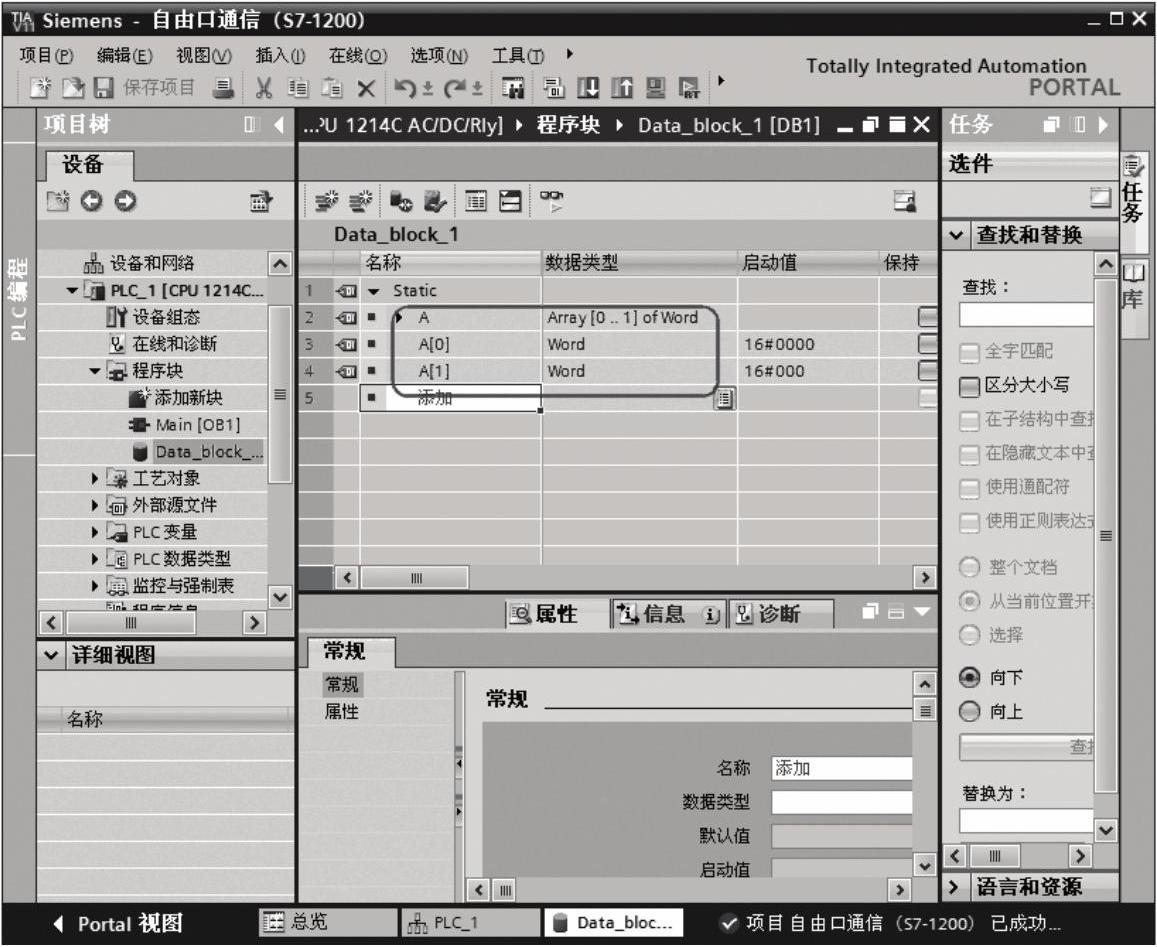Viewport: 1157px width, 947px height.
Task: Open the 编辑(E) menu
Action: (x=125, y=55)
